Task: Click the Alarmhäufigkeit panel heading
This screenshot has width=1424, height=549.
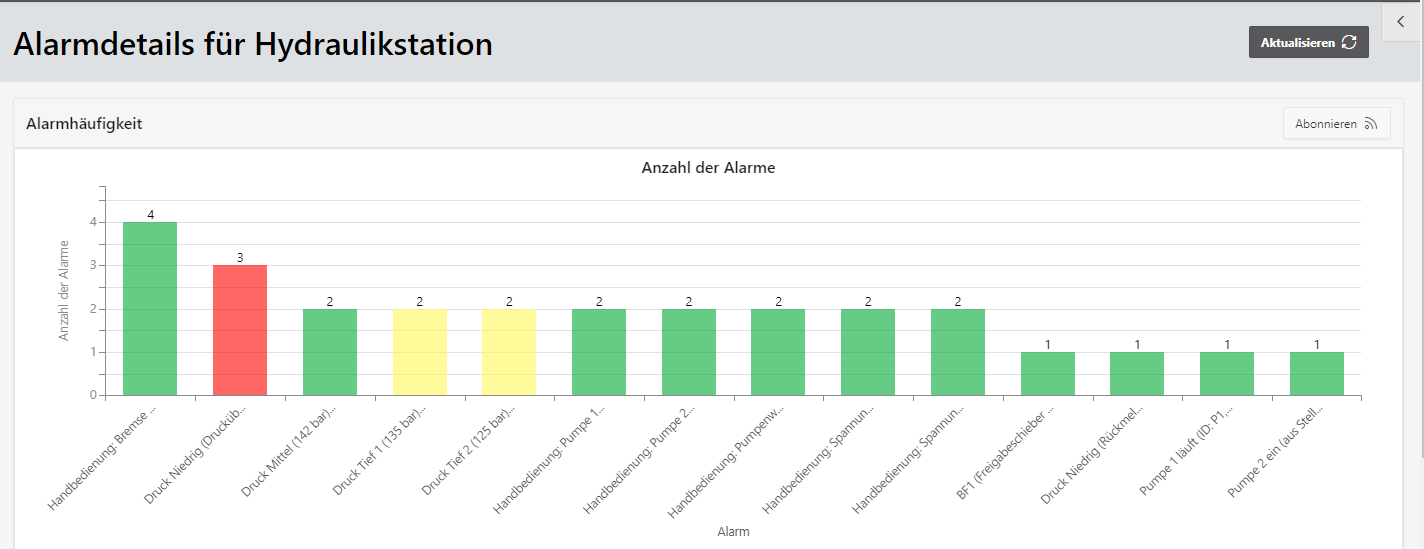Action: pyautogui.click(x=84, y=124)
